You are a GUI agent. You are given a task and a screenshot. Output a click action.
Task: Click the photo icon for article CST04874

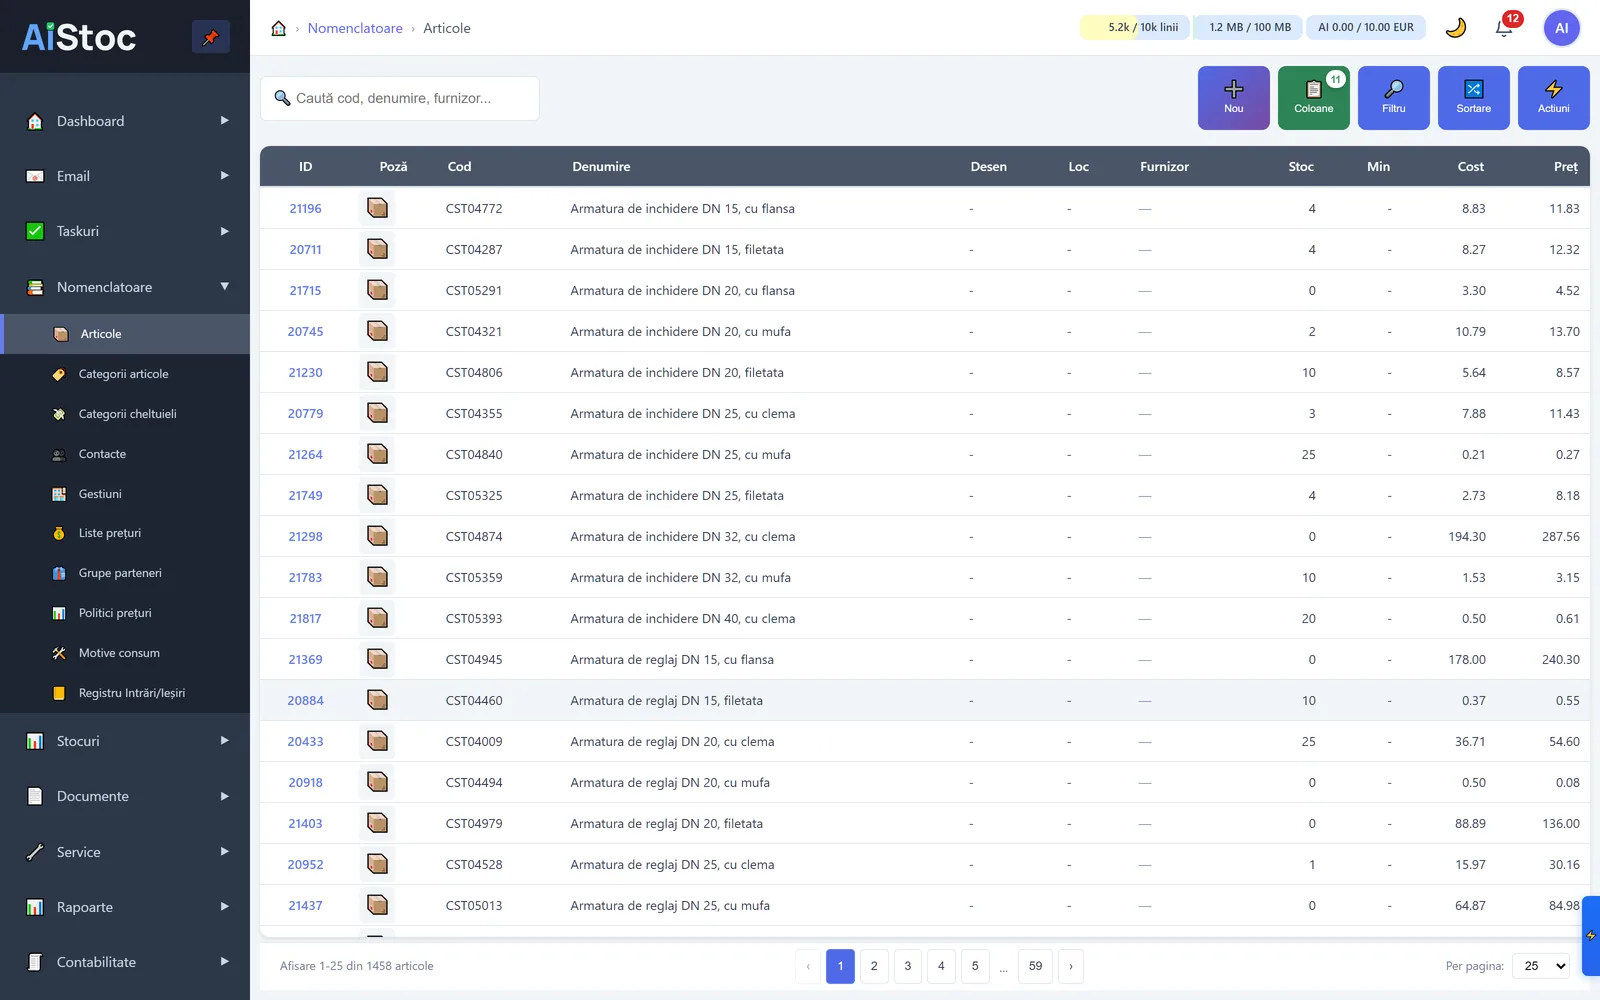coord(377,536)
